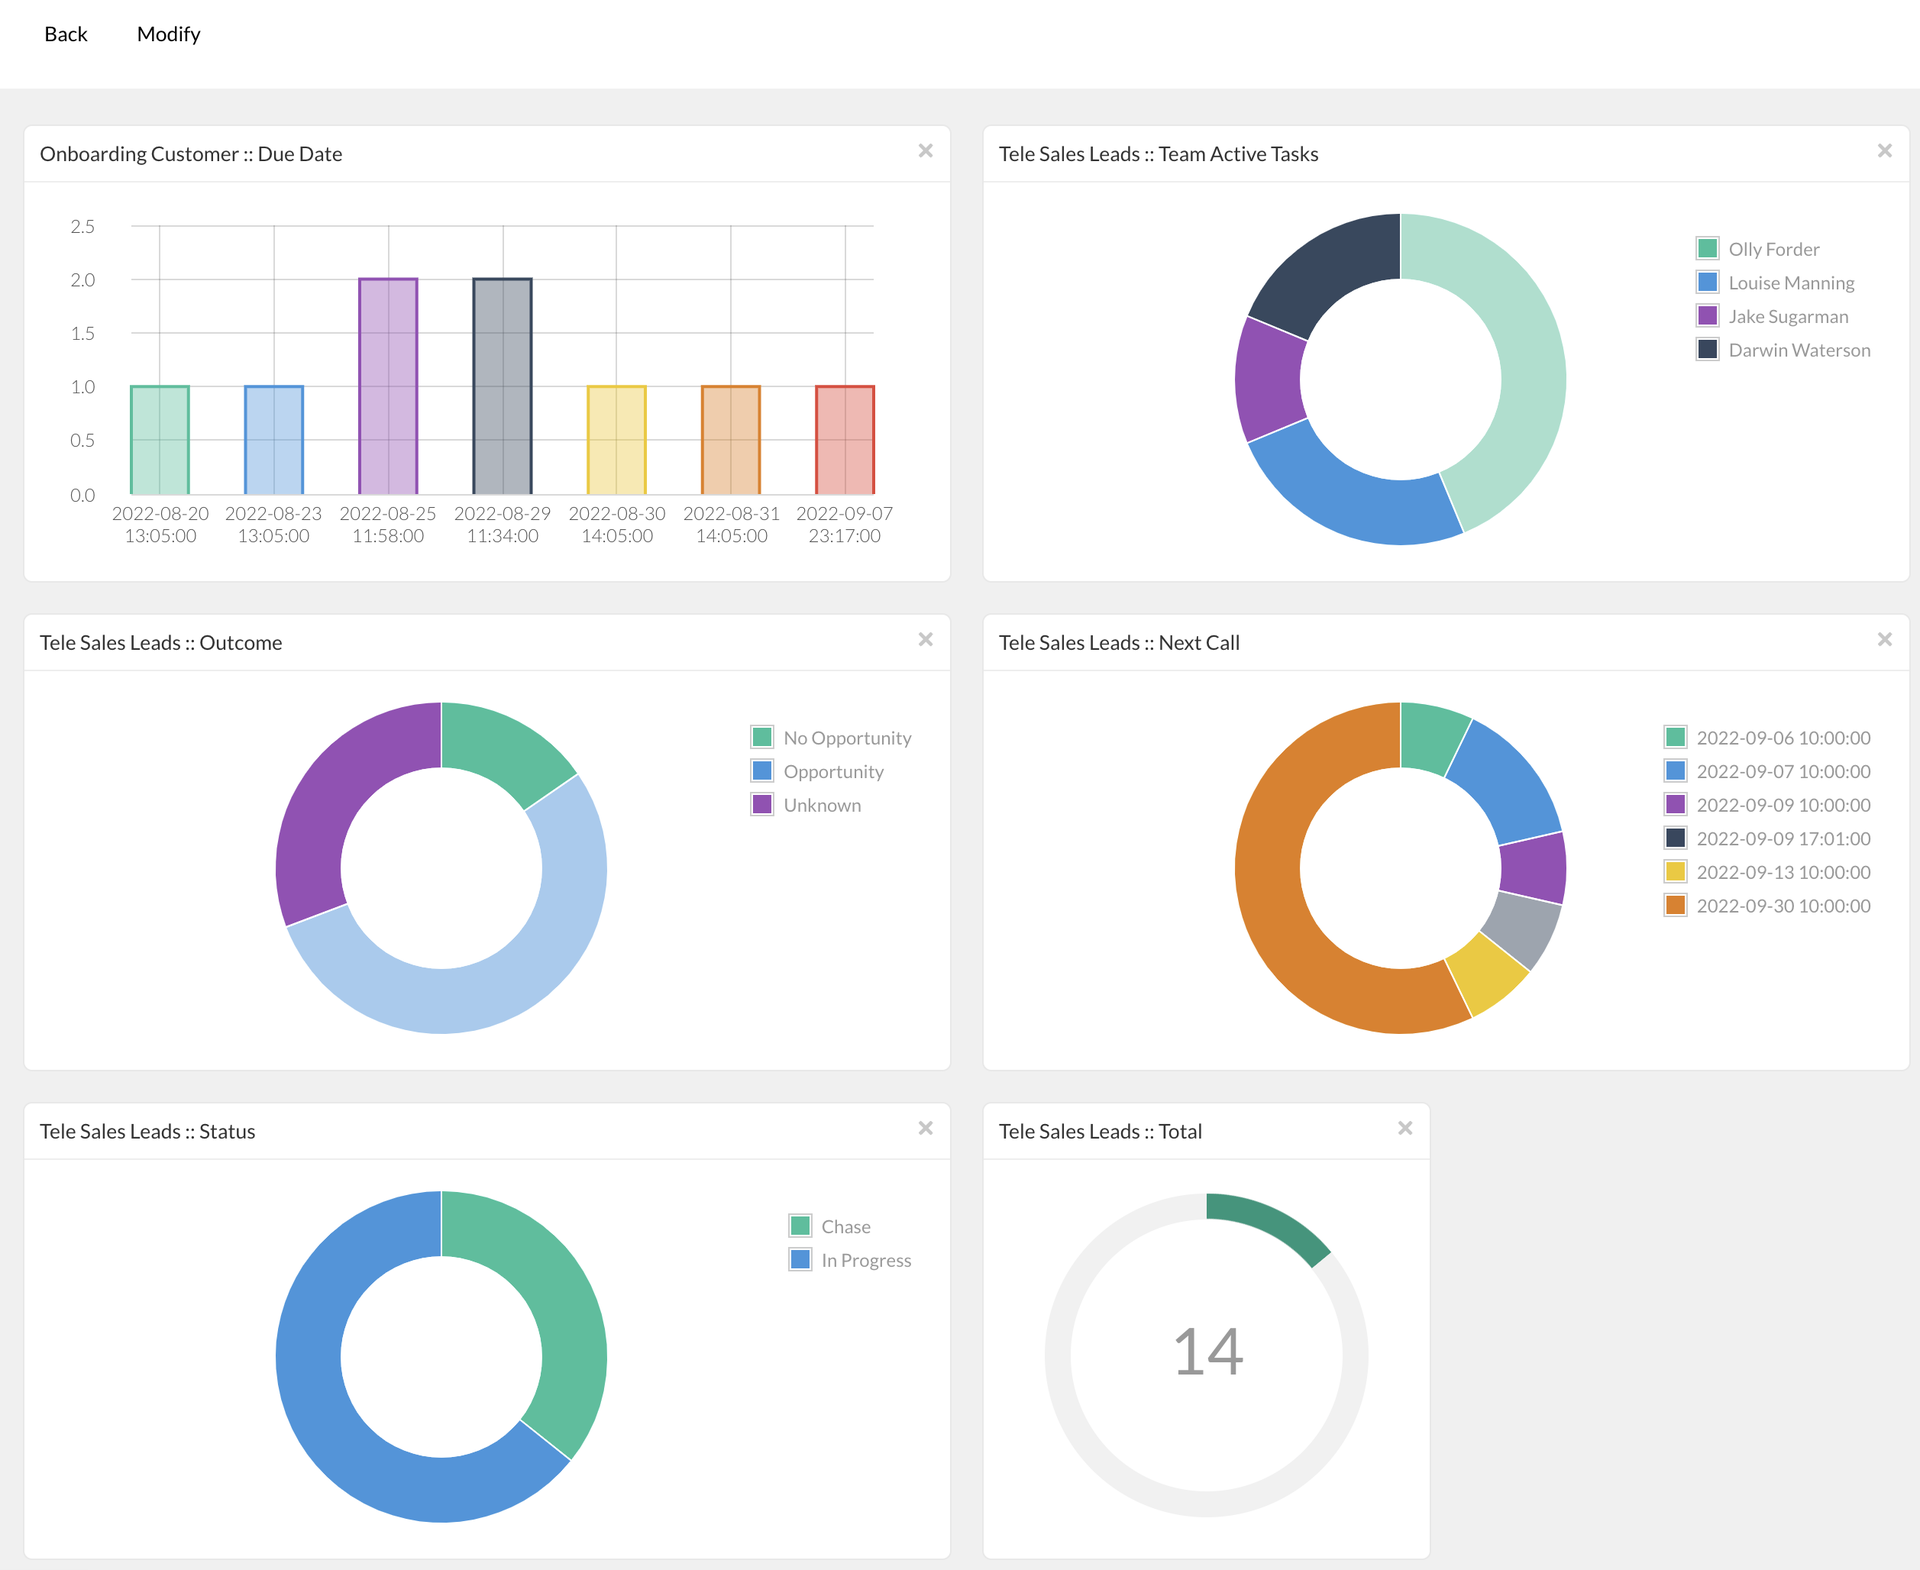This screenshot has width=1920, height=1570.
Task: Click the total count 14 gauge
Action: (x=1207, y=1353)
